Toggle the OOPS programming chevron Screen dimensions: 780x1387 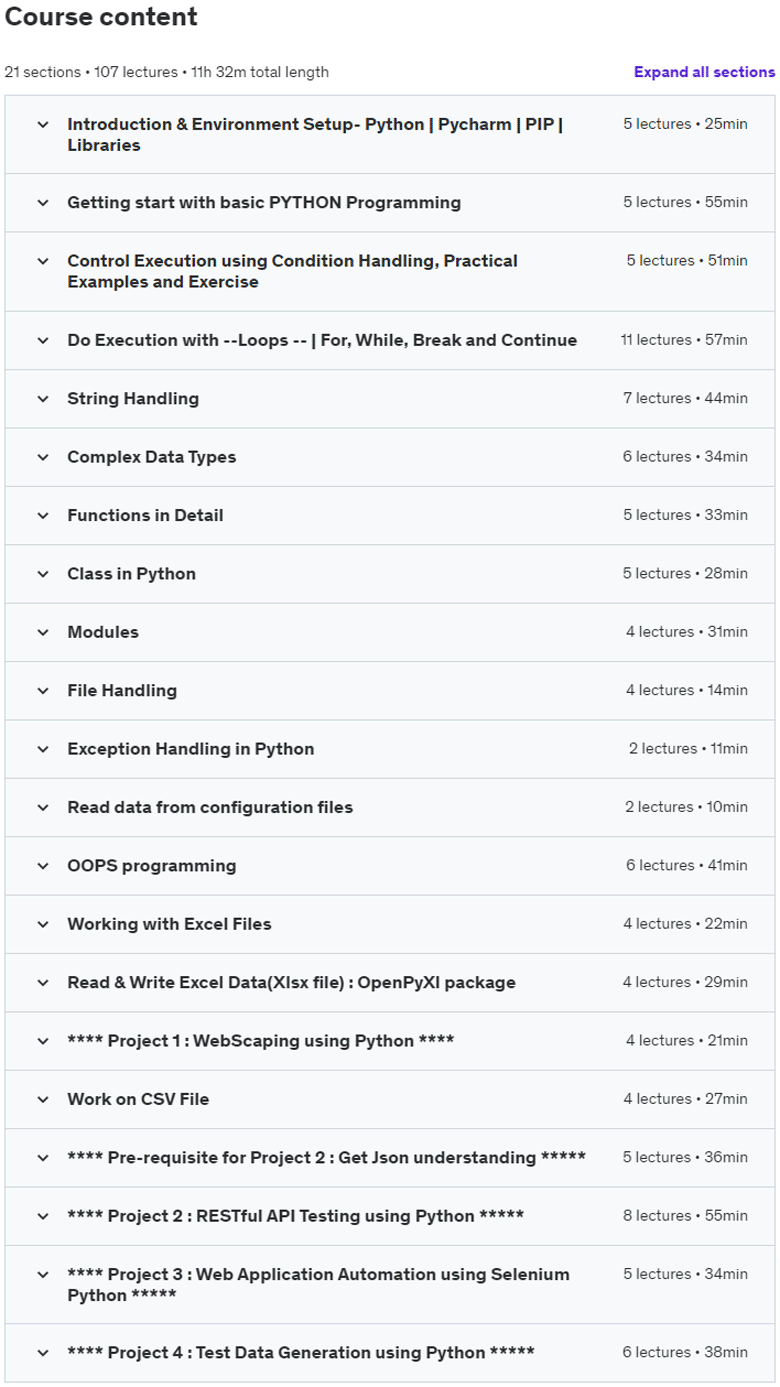click(42, 866)
